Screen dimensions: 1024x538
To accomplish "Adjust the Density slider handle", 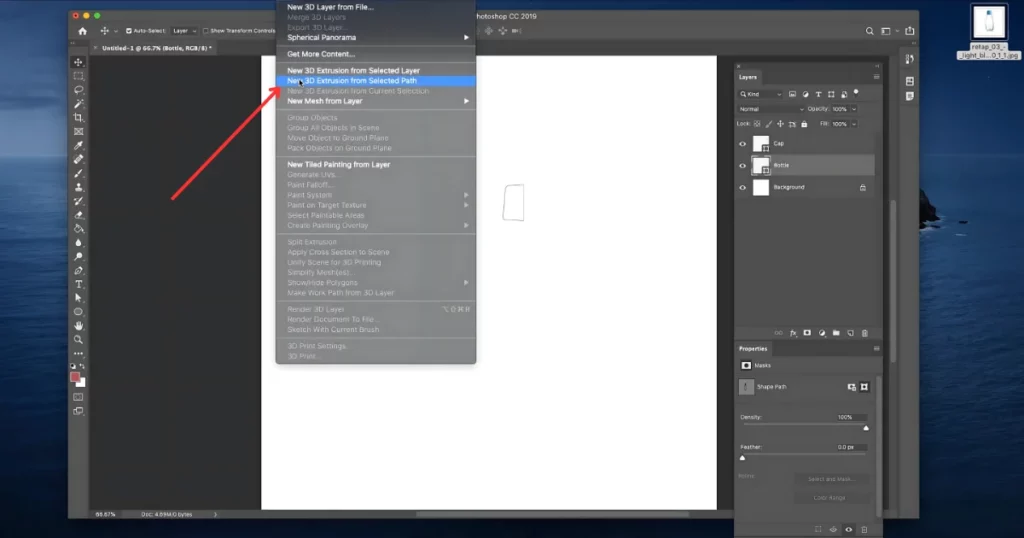I will coord(866,428).
